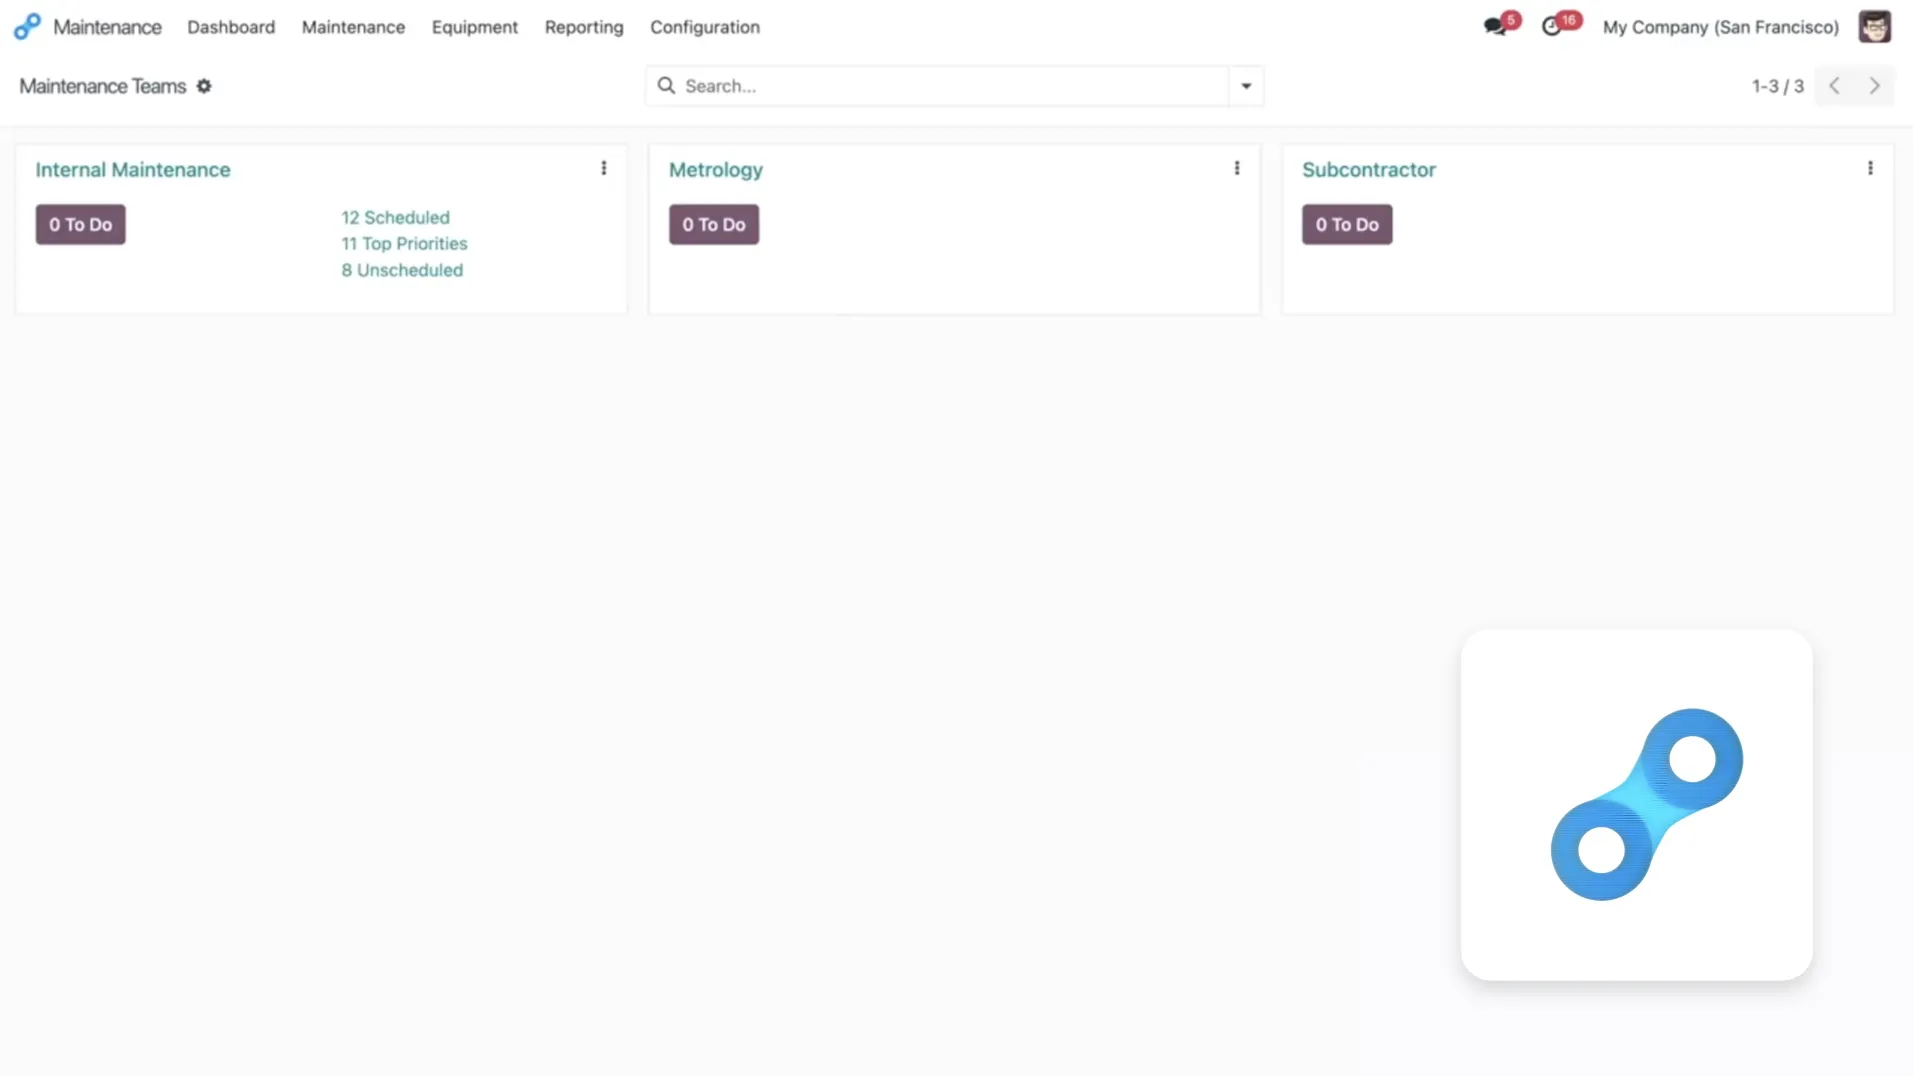
Task: Click Subcontractor 0 To Do button
Action: (1347, 224)
